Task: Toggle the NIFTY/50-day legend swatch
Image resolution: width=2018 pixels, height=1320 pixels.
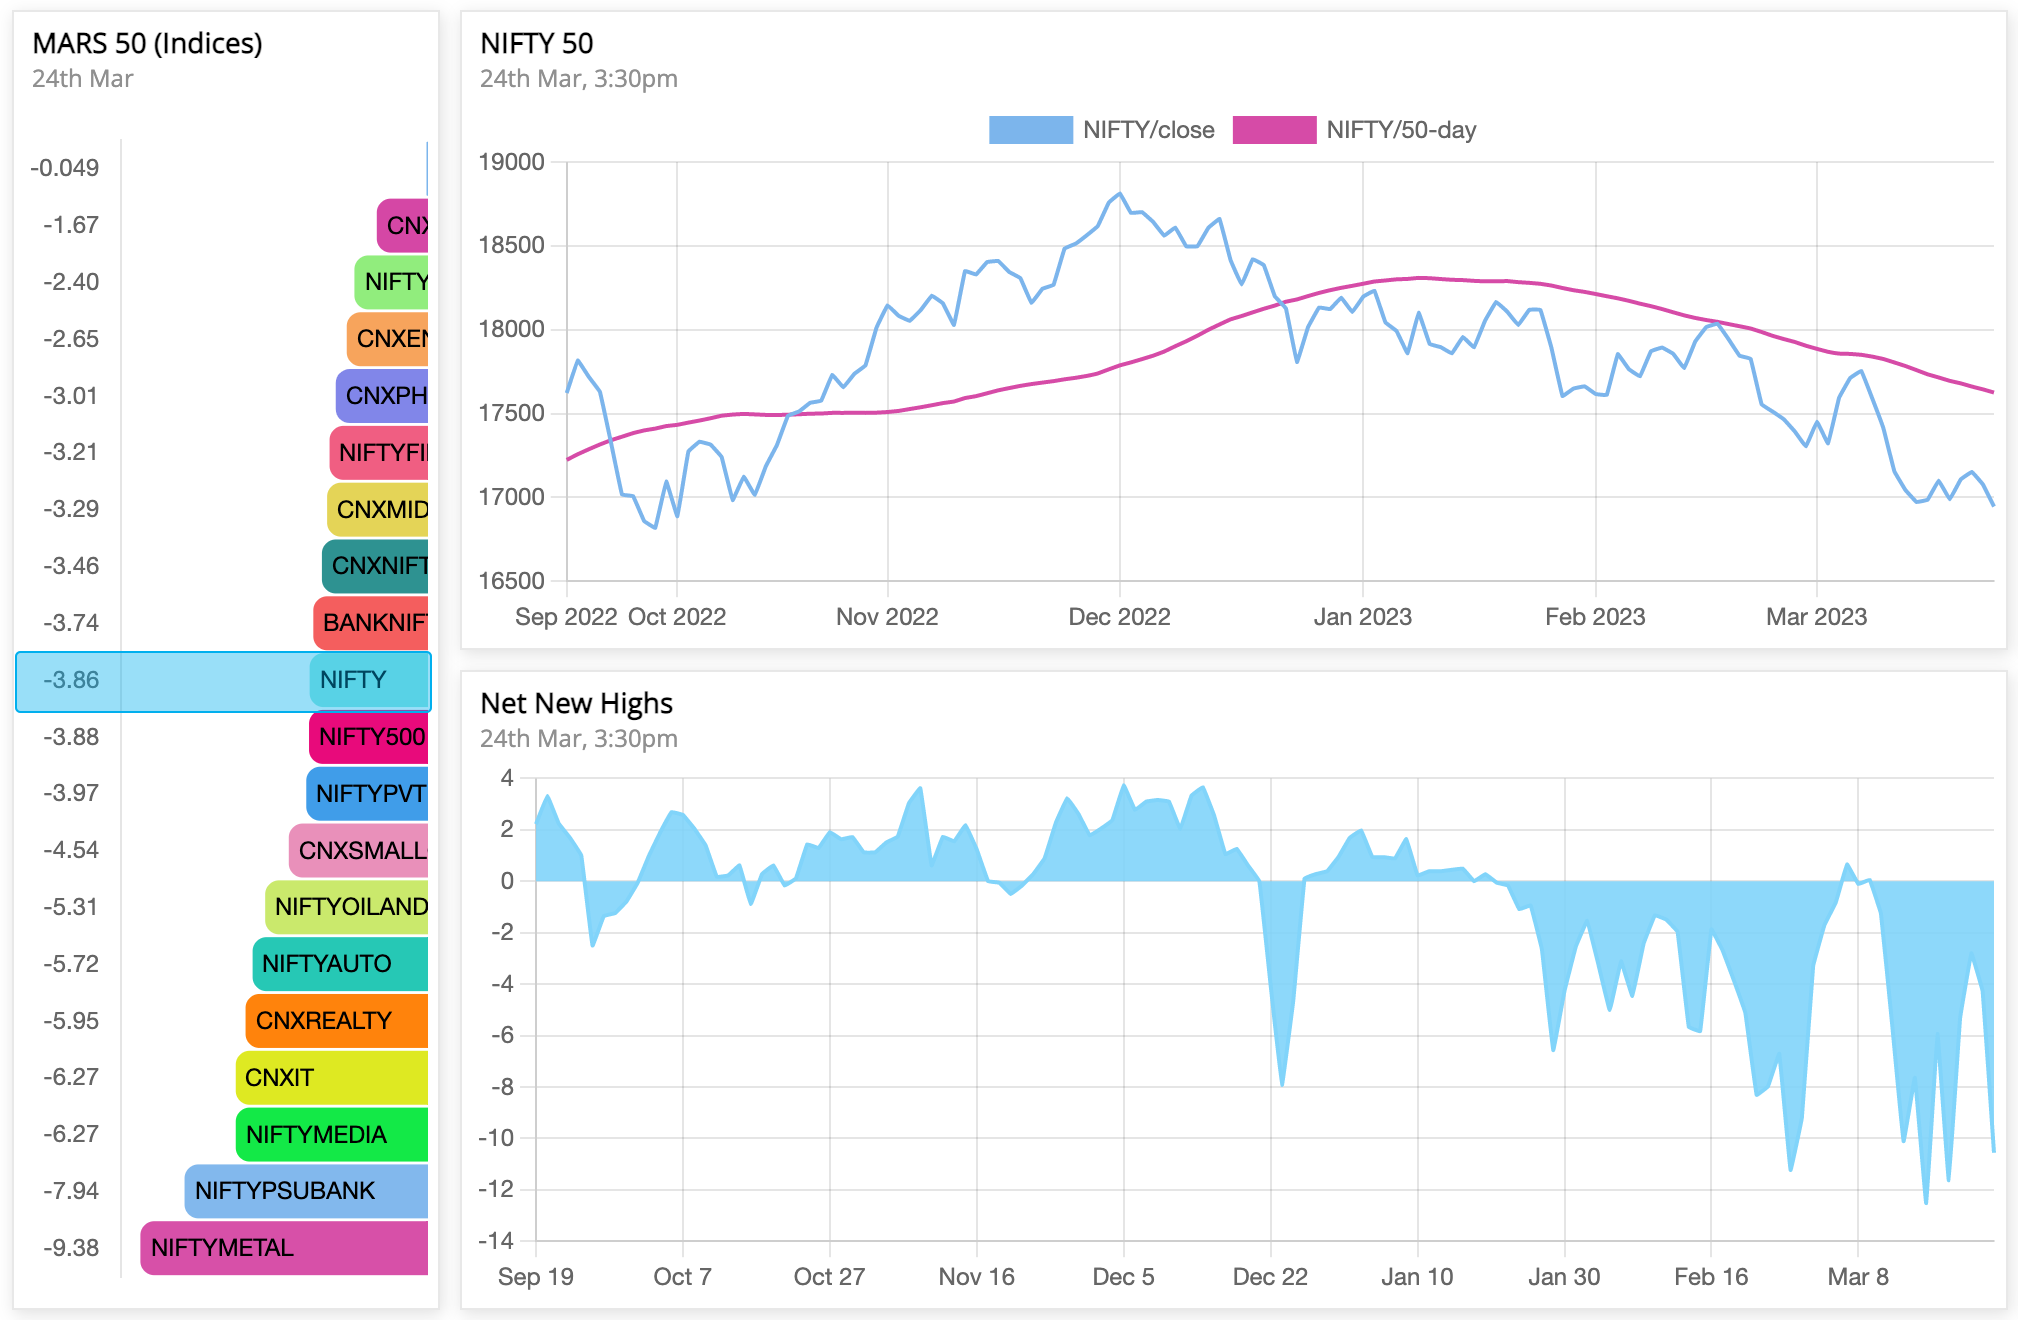Action: [x=1274, y=130]
